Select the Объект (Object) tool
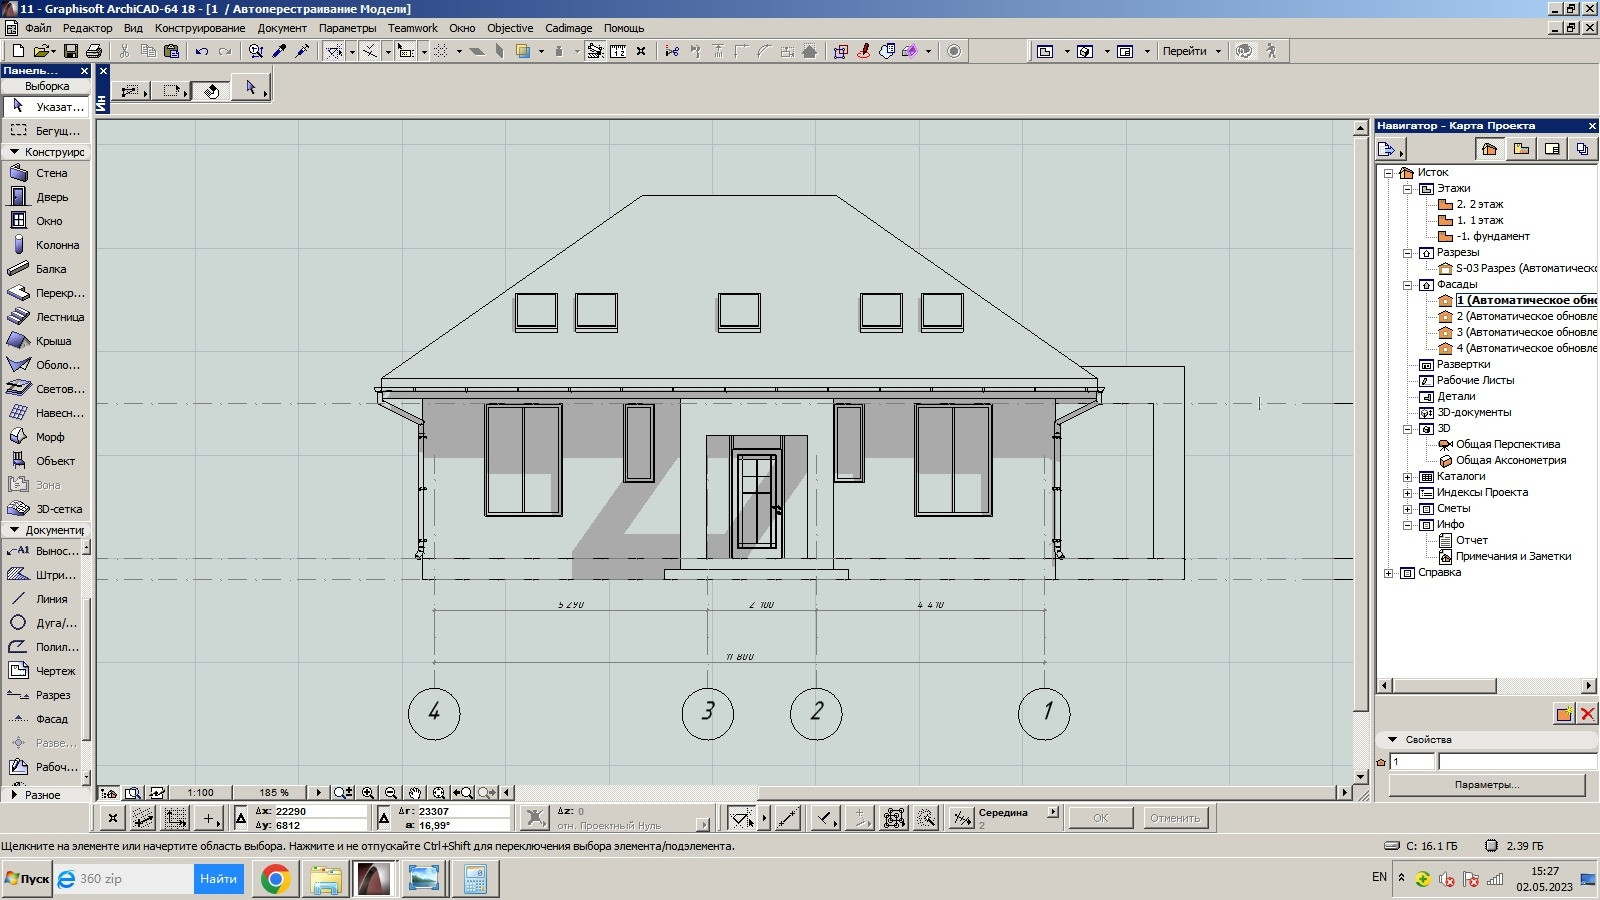The width and height of the screenshot is (1600, 900). click(x=46, y=461)
